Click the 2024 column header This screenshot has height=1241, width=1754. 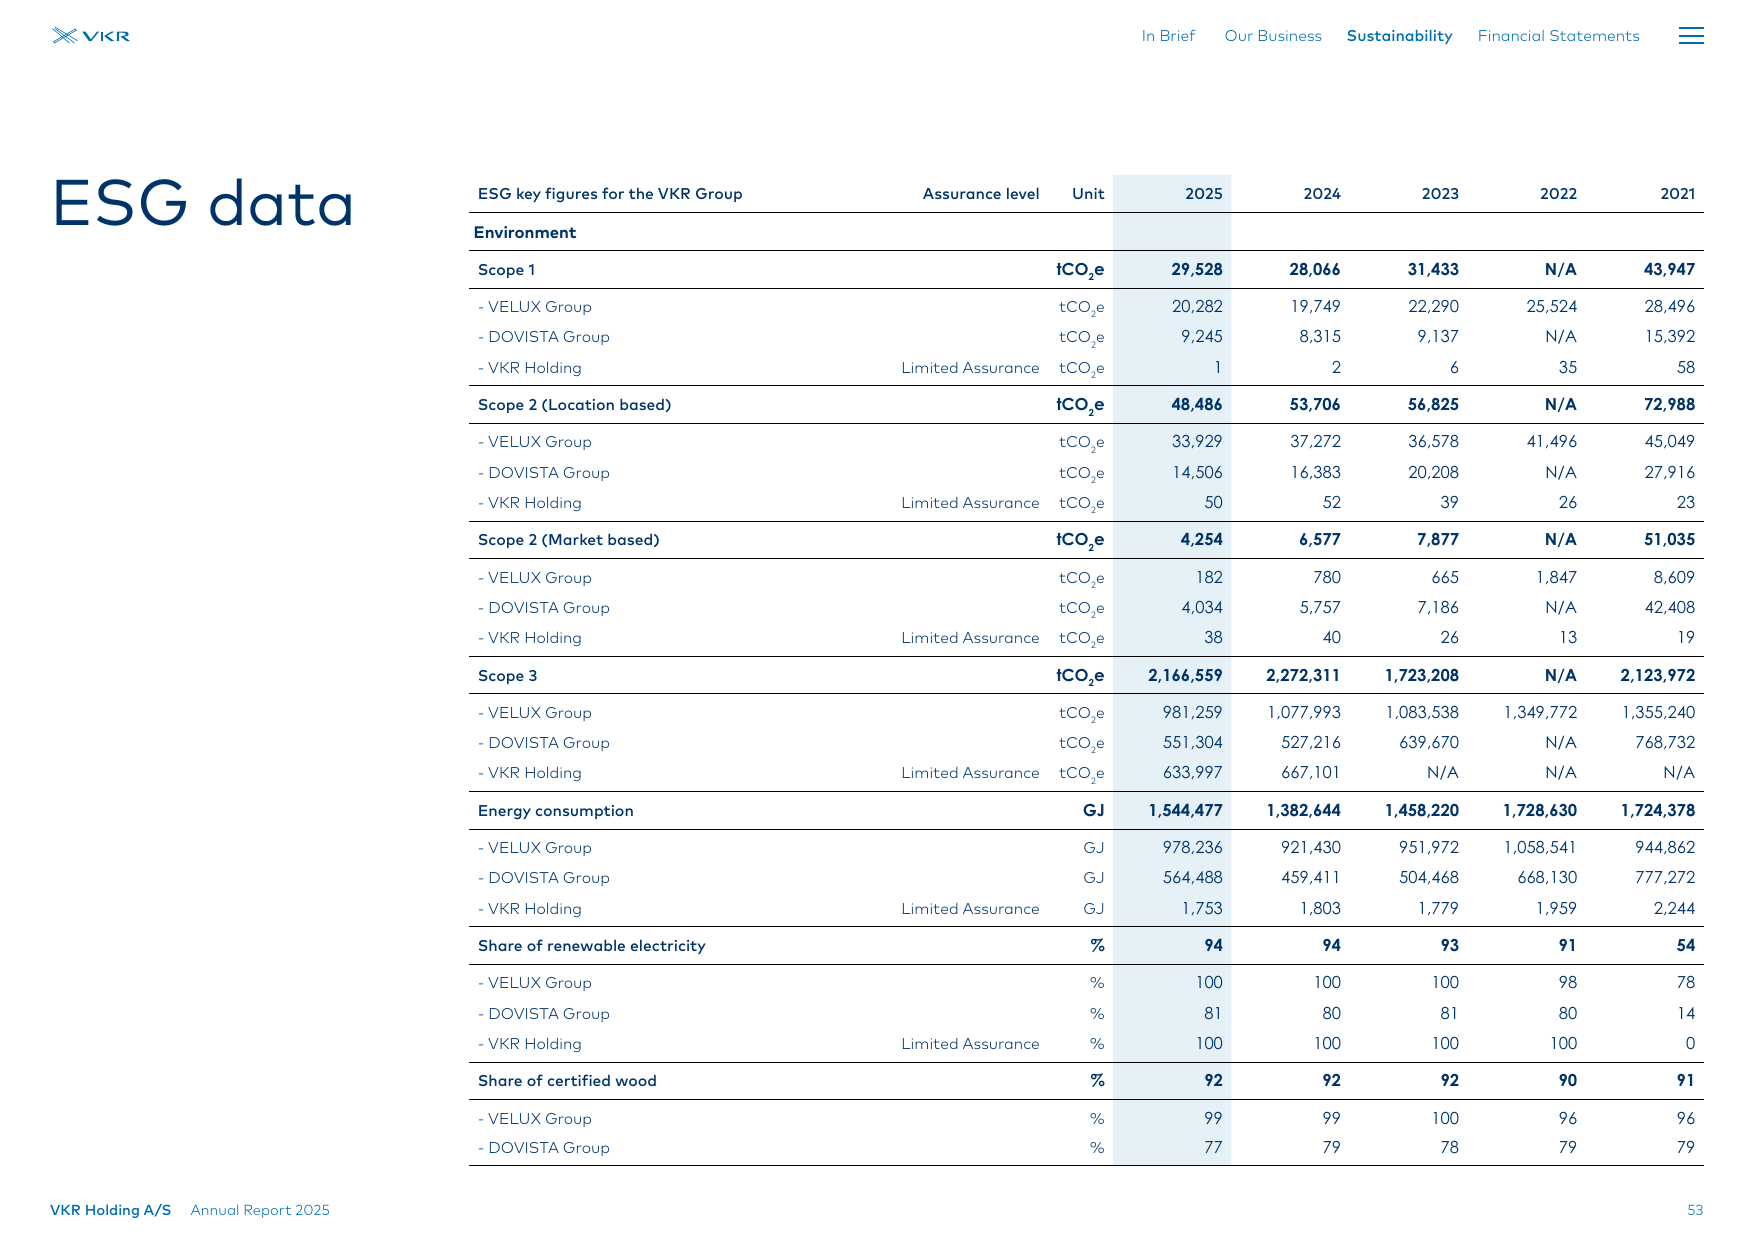pyautogui.click(x=1321, y=194)
